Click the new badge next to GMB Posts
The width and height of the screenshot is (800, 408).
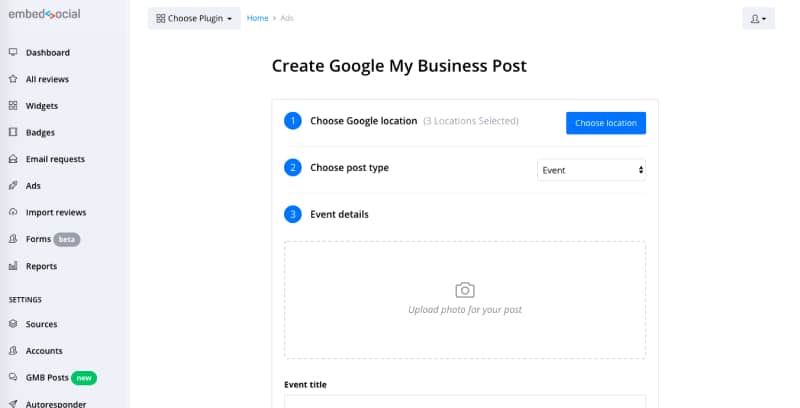84,378
